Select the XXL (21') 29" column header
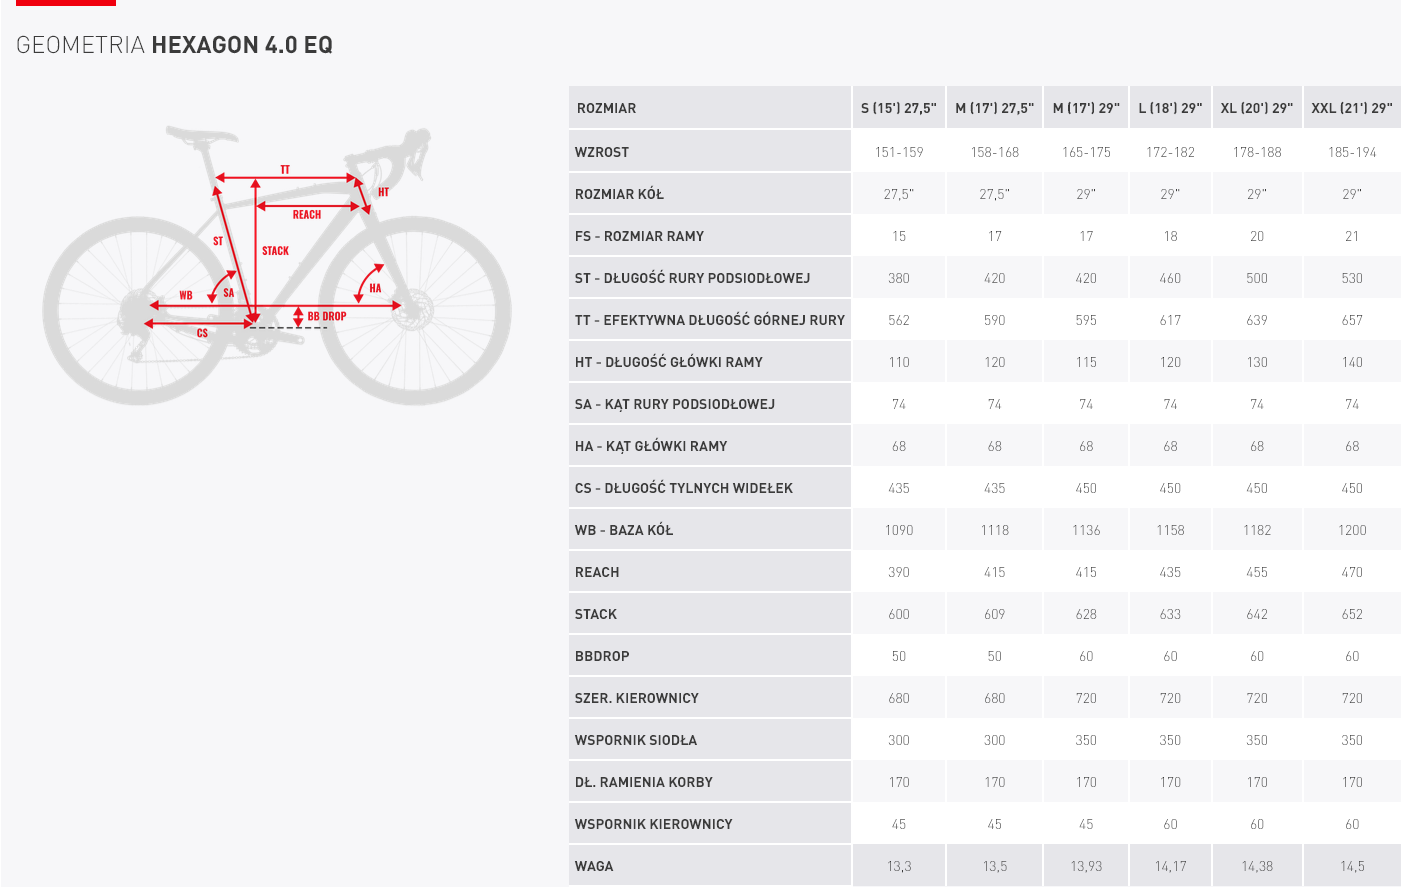 pos(1352,108)
